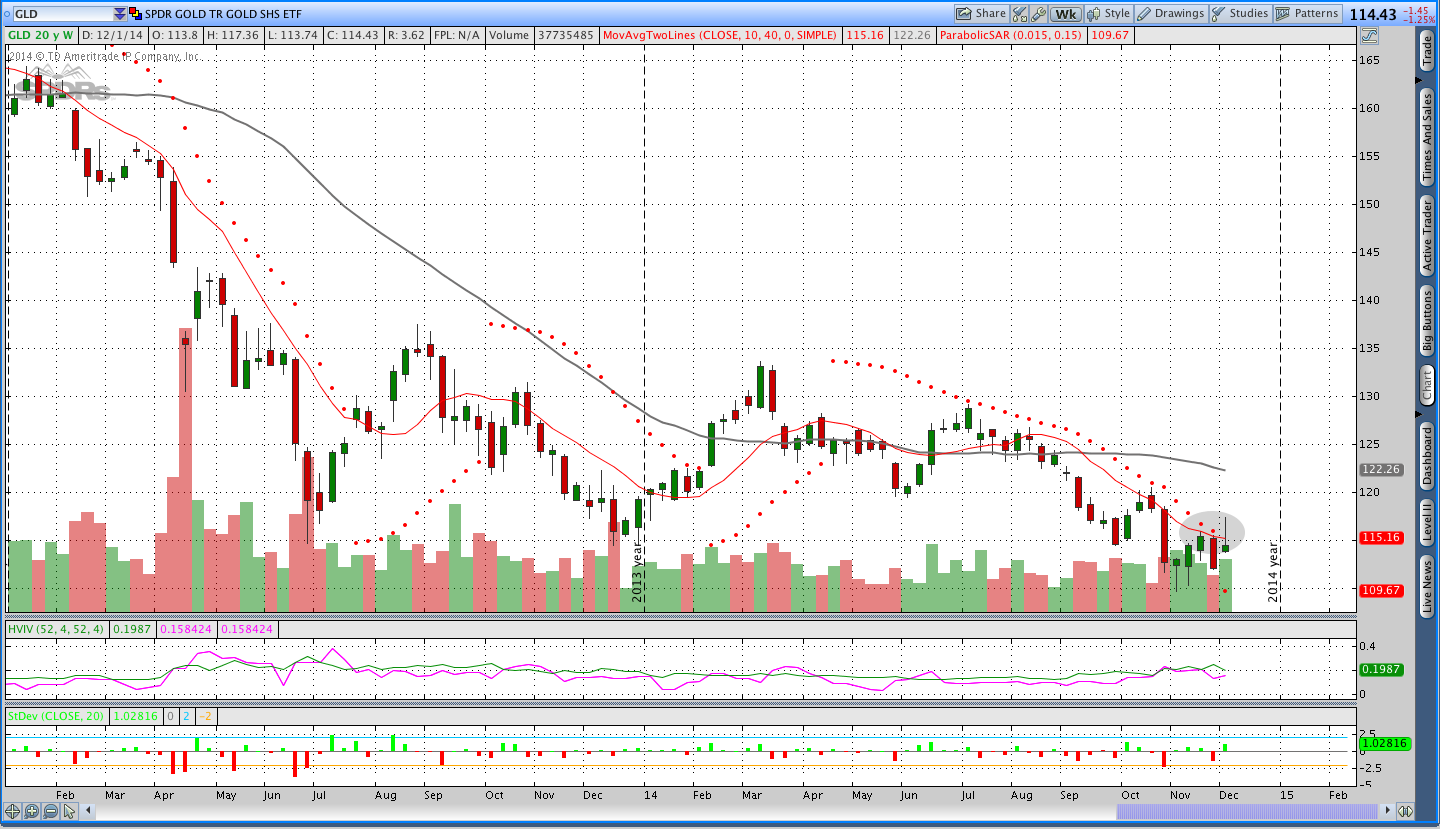Click the 115.16 price bubble on axis
The image size is (1440, 829).
1381,538
